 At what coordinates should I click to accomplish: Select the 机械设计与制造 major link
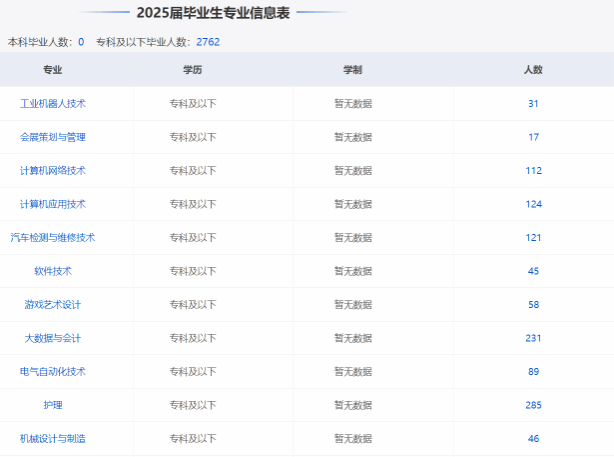coord(53,439)
